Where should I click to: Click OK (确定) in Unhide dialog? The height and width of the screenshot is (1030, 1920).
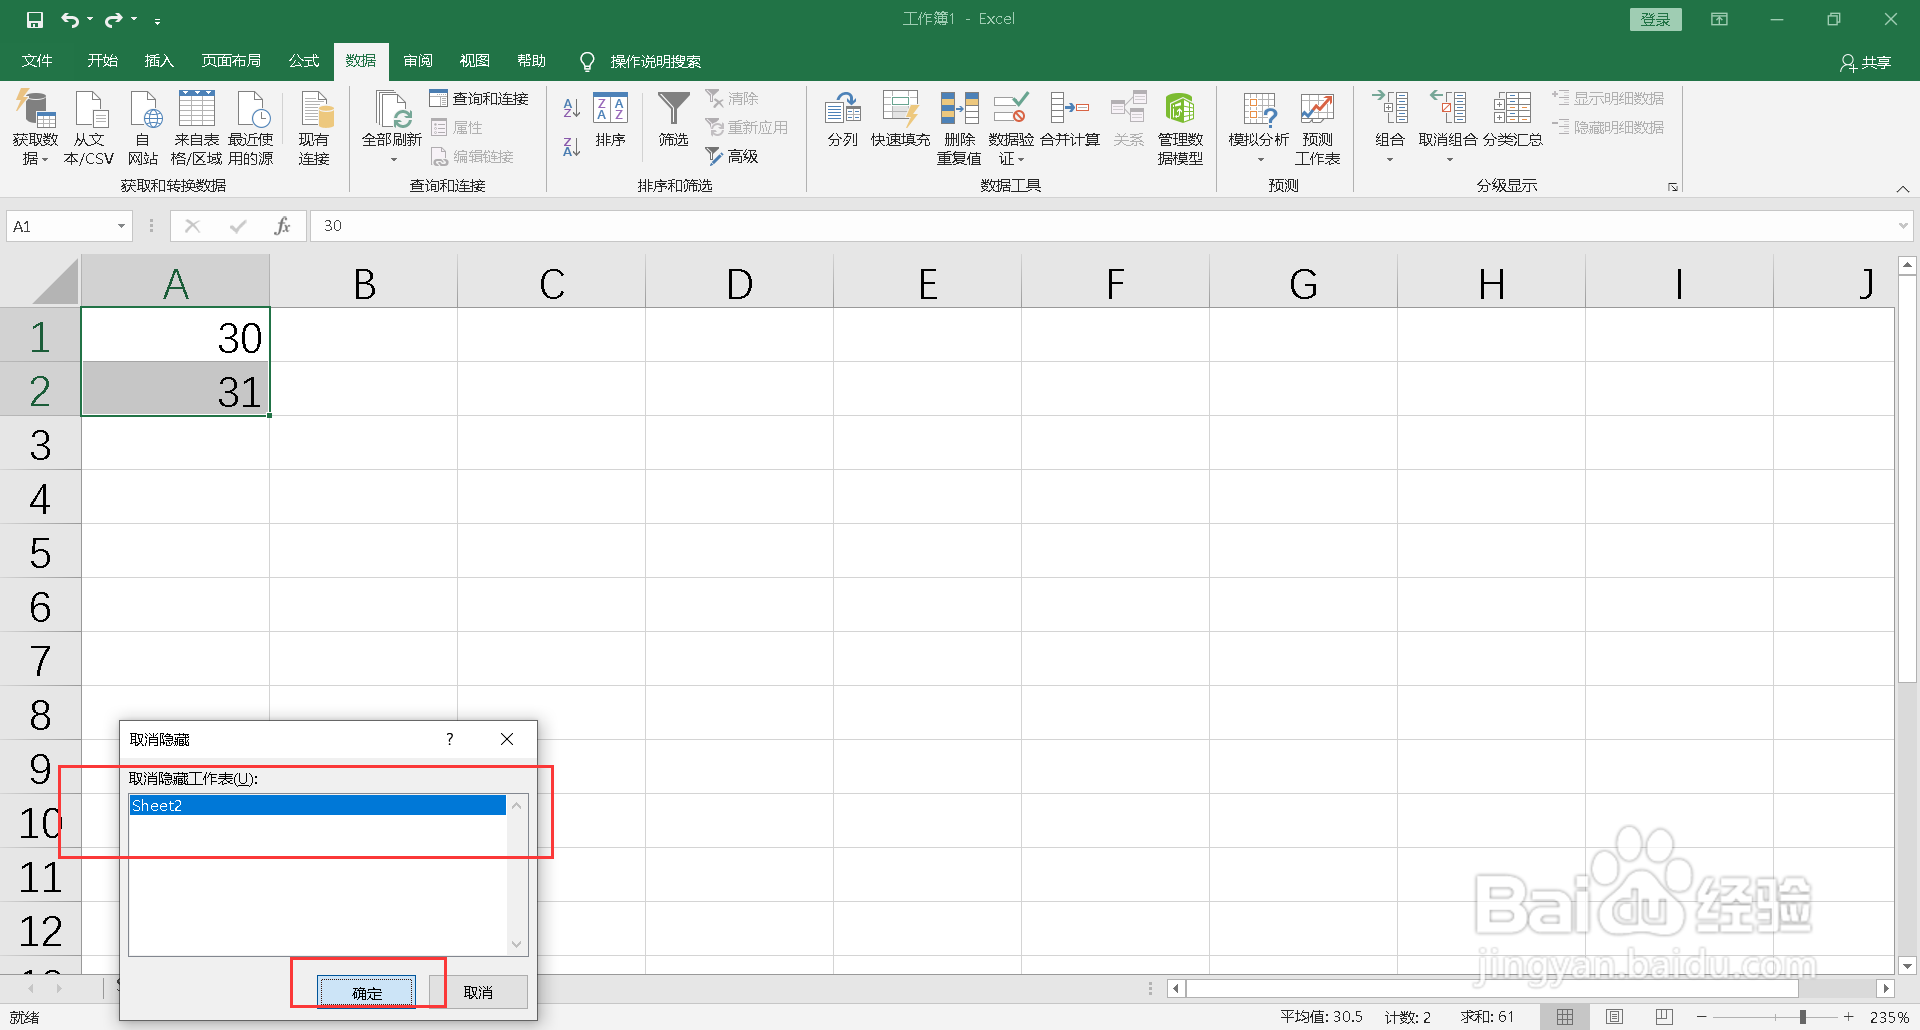366,992
